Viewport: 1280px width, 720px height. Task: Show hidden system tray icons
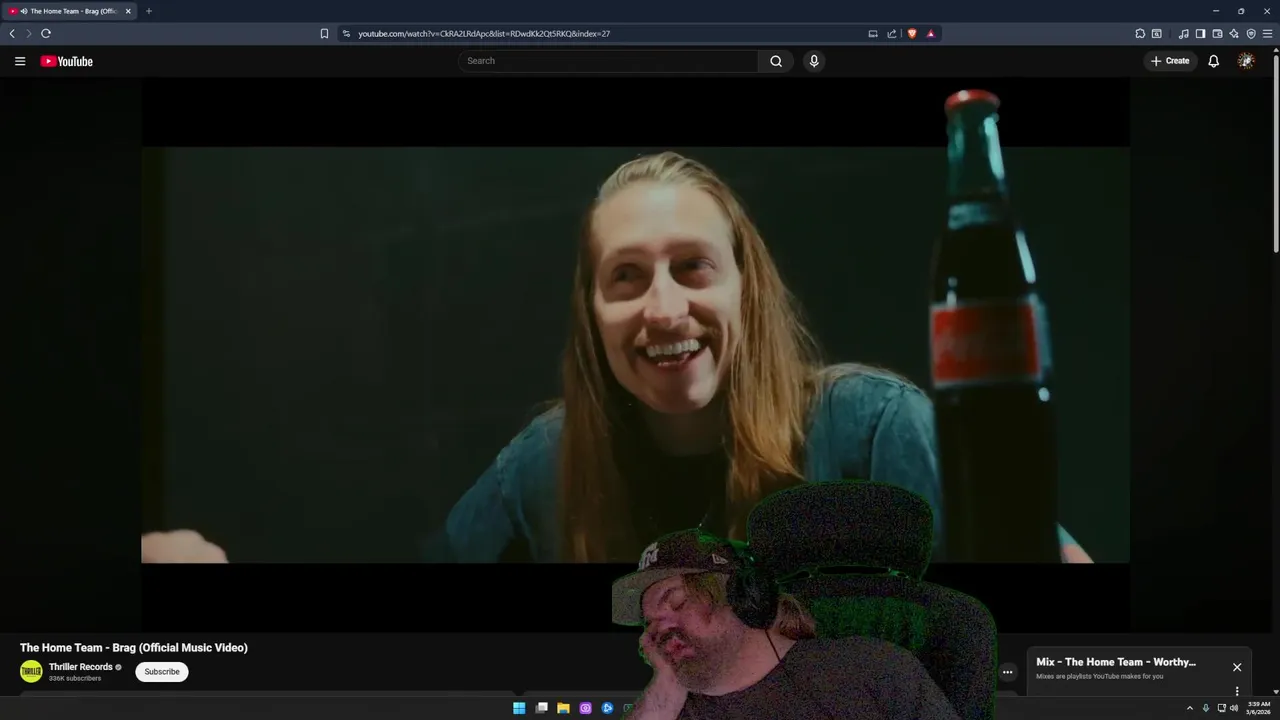pyautogui.click(x=1190, y=708)
